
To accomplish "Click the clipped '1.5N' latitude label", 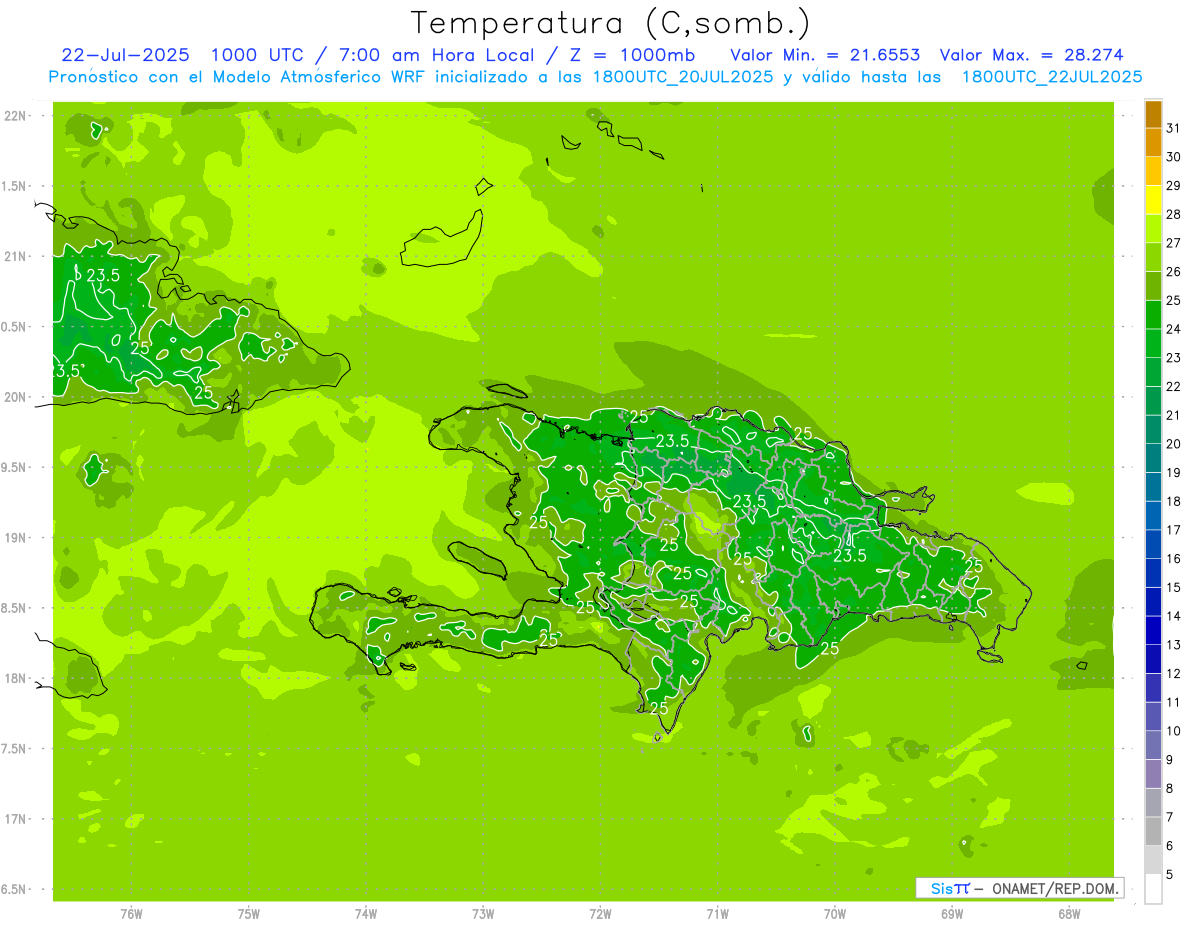I will (x=15, y=186).
